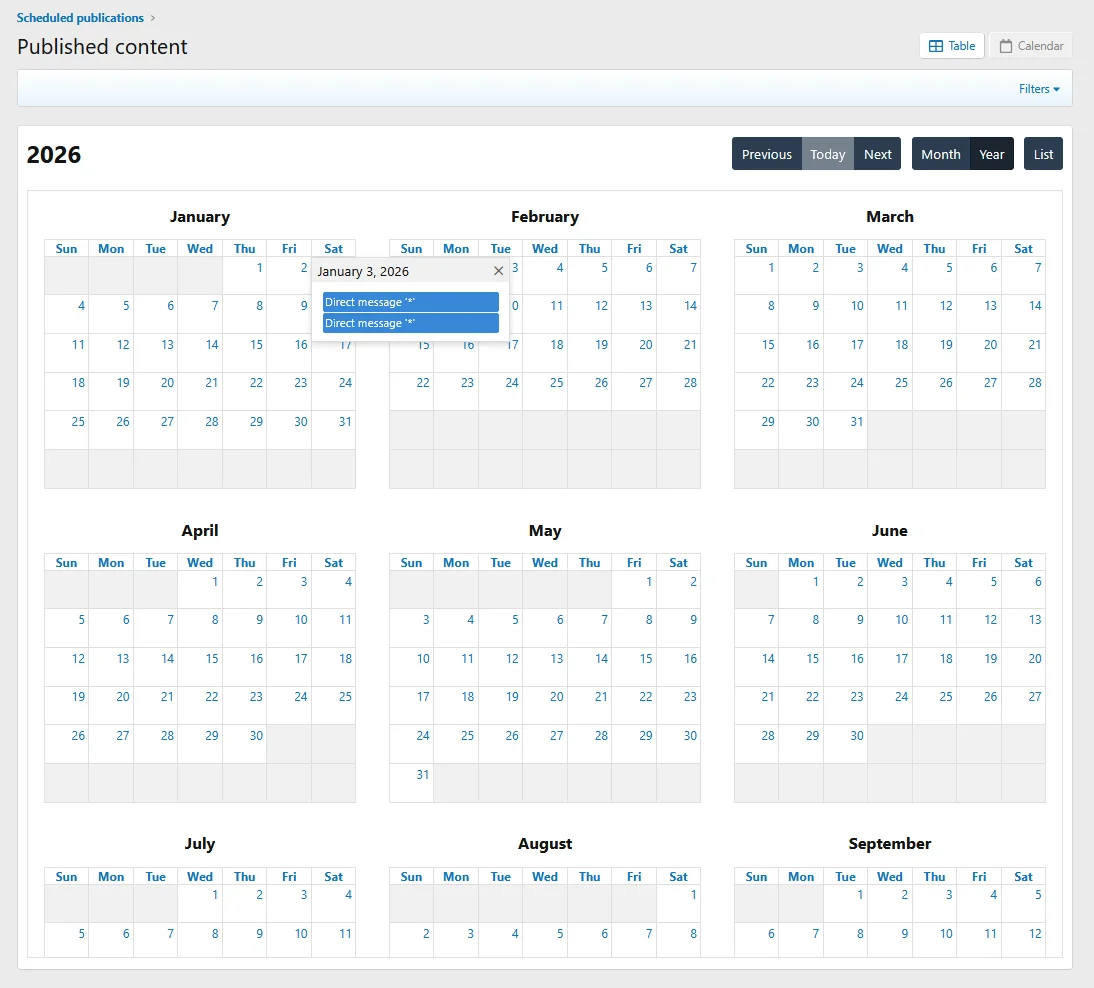Open the second Direct message event
The image size is (1094, 988).
pyautogui.click(x=410, y=322)
